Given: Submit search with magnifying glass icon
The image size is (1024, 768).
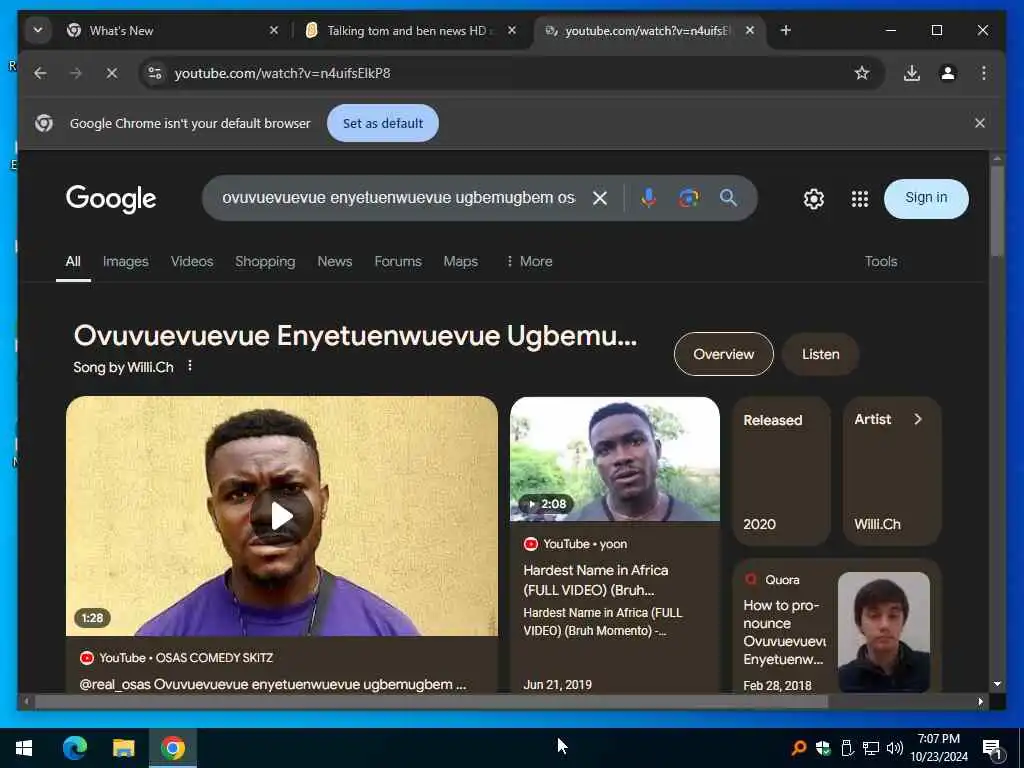Looking at the screenshot, I should pyautogui.click(x=728, y=198).
